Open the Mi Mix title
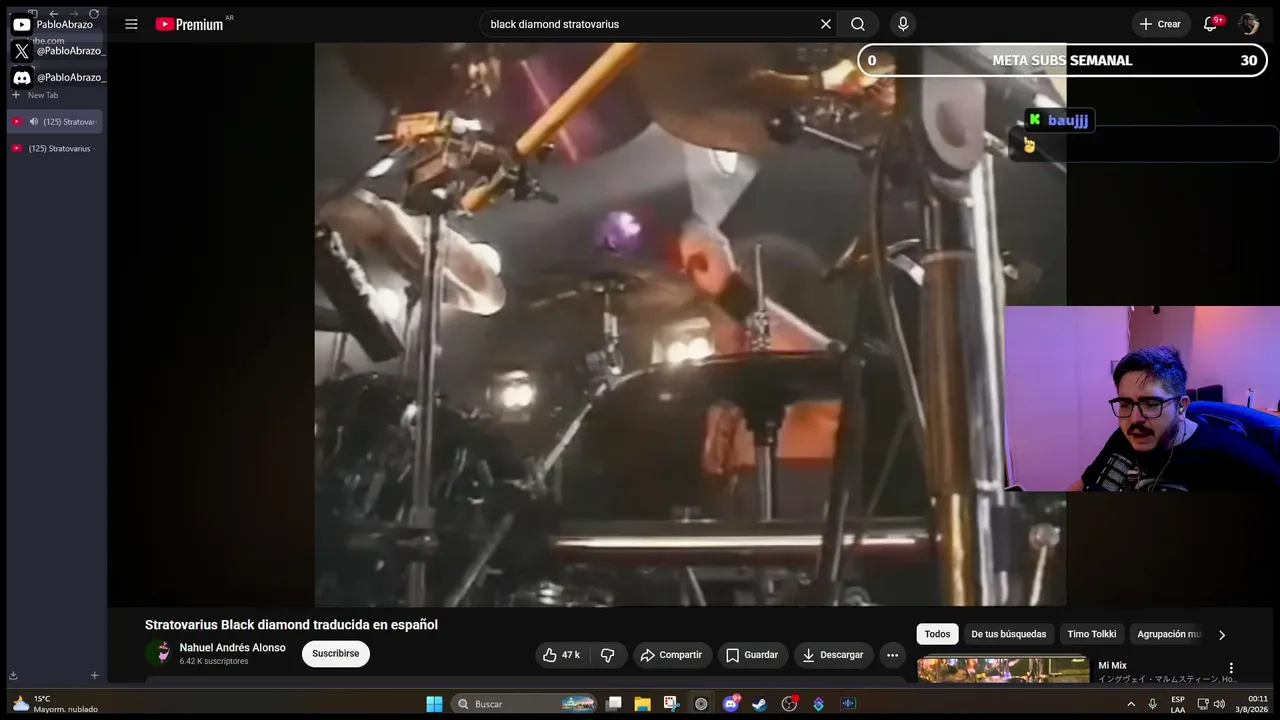 click(1112, 665)
